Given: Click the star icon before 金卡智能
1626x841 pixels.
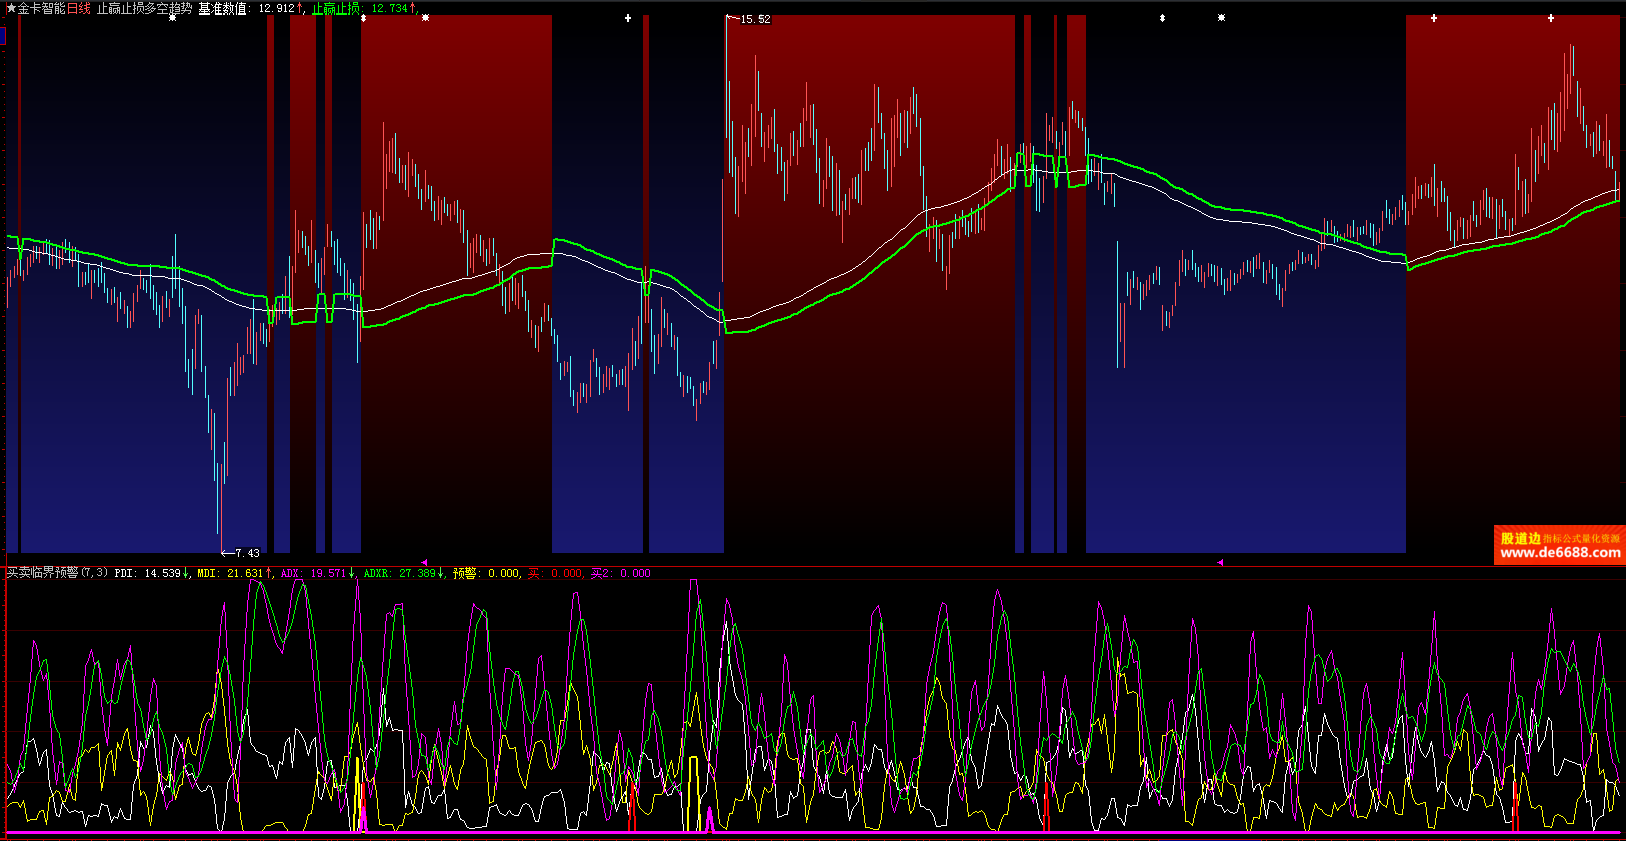Looking at the screenshot, I should coord(11,8).
